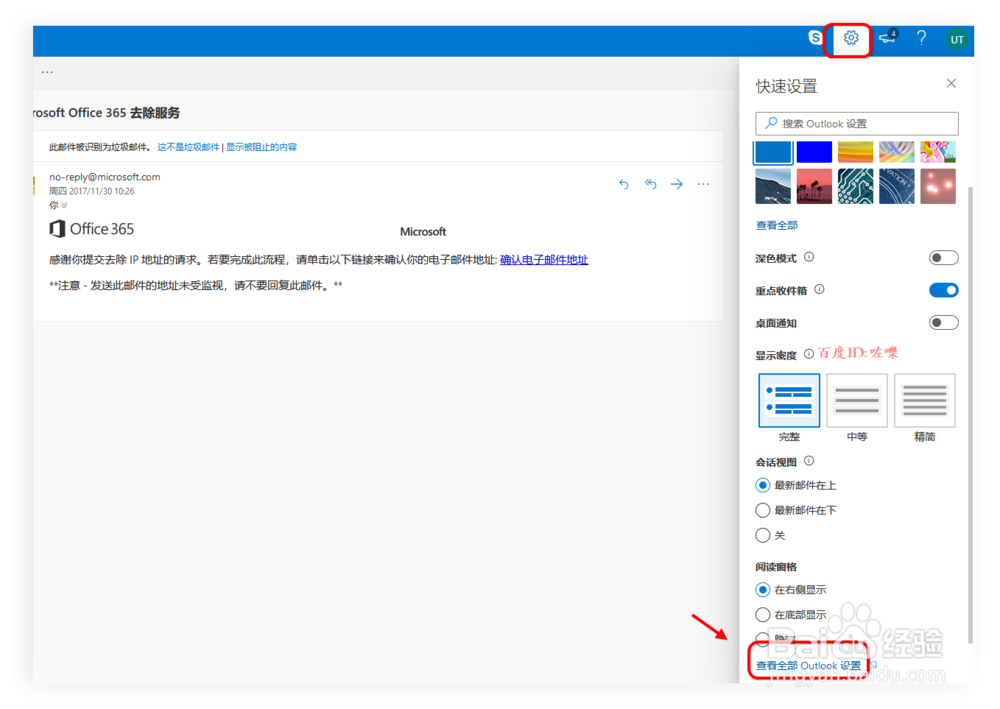1000x709 pixels.
Task: Select the orange-yellow theme swatch
Action: click(x=855, y=152)
